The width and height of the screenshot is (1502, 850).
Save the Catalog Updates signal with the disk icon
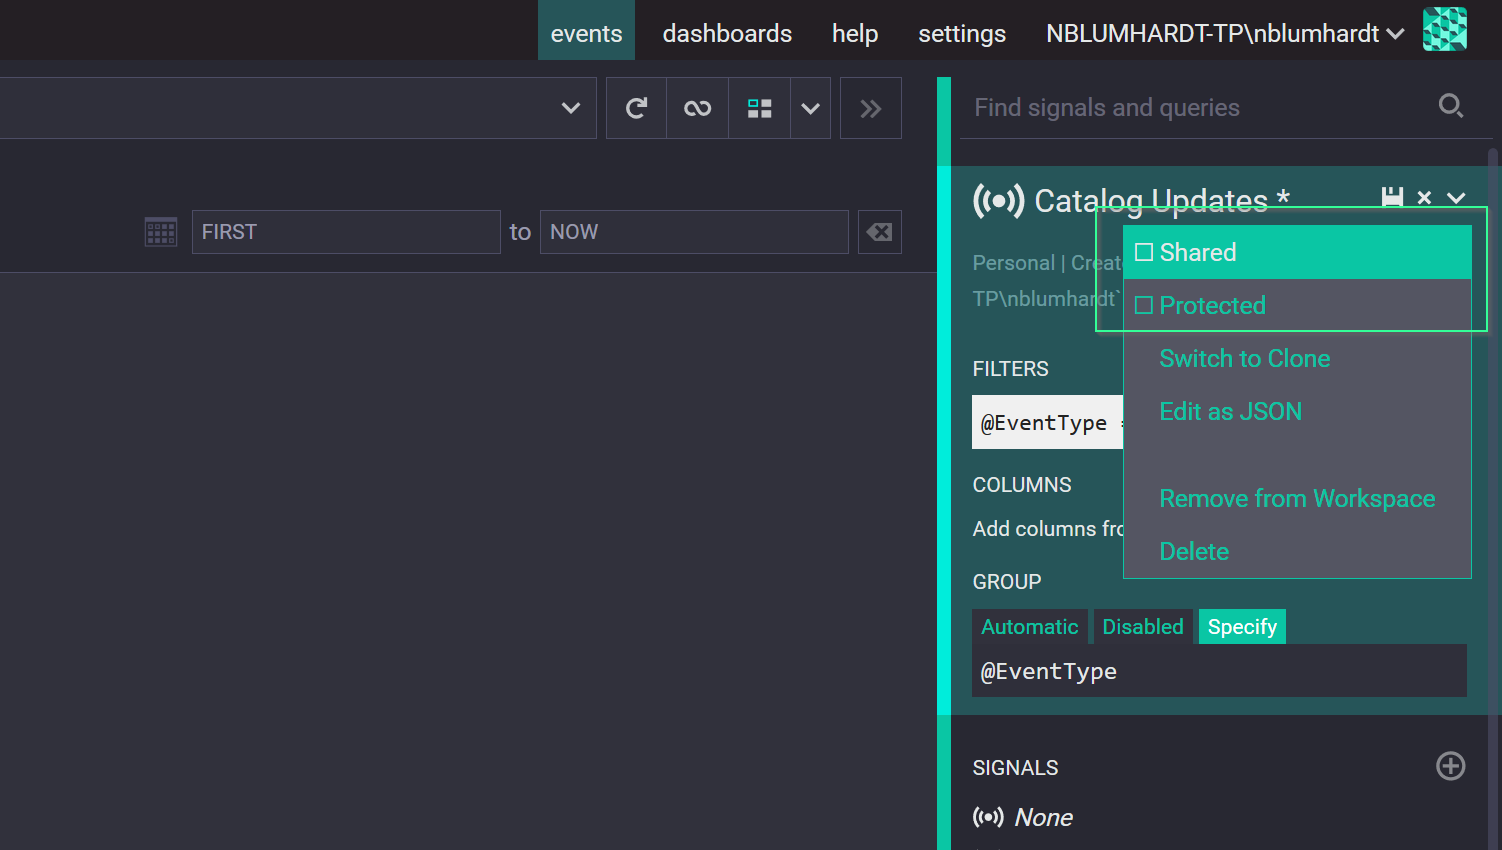[1392, 197]
